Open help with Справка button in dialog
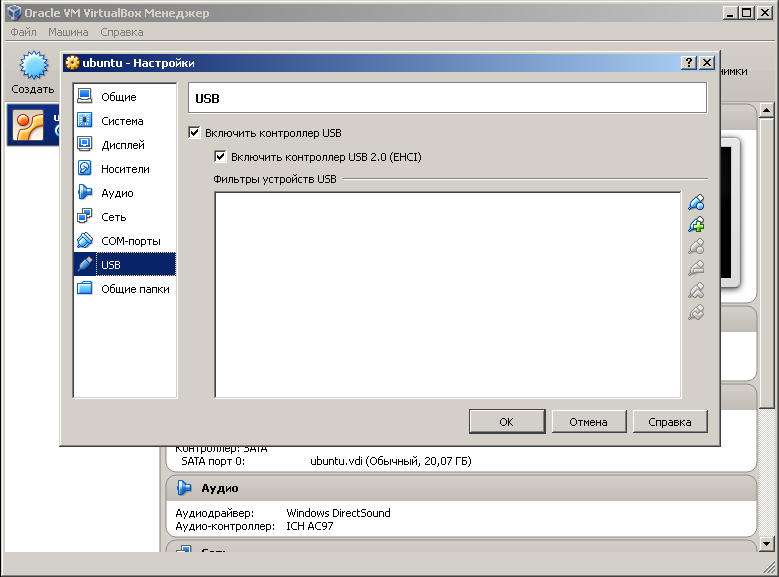 point(670,421)
